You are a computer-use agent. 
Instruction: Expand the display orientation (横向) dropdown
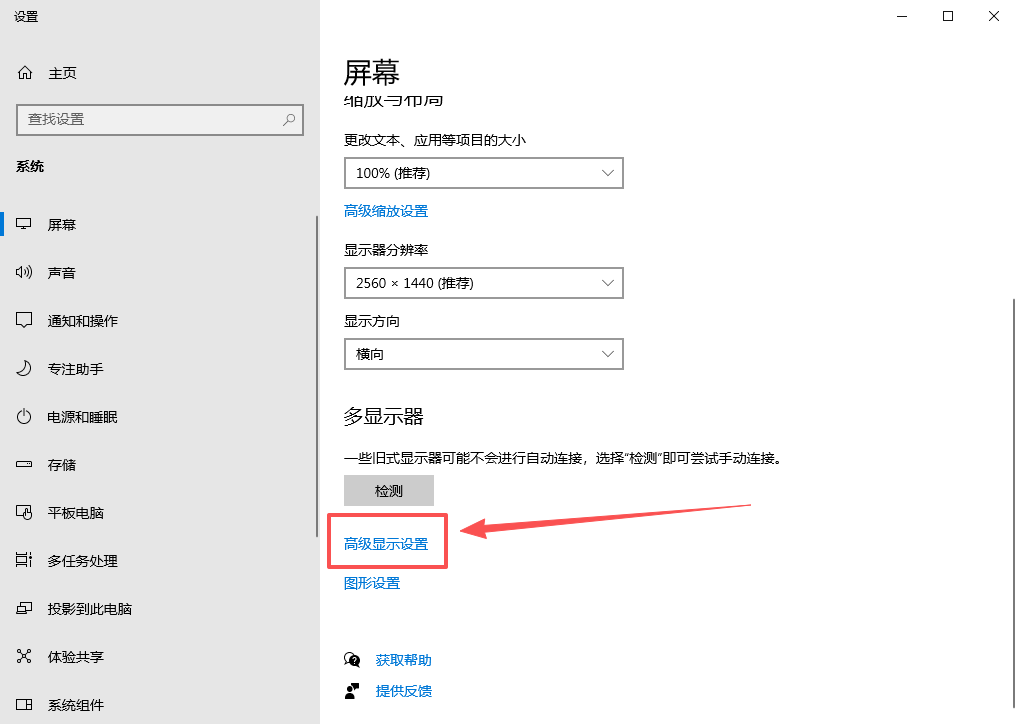[483, 354]
